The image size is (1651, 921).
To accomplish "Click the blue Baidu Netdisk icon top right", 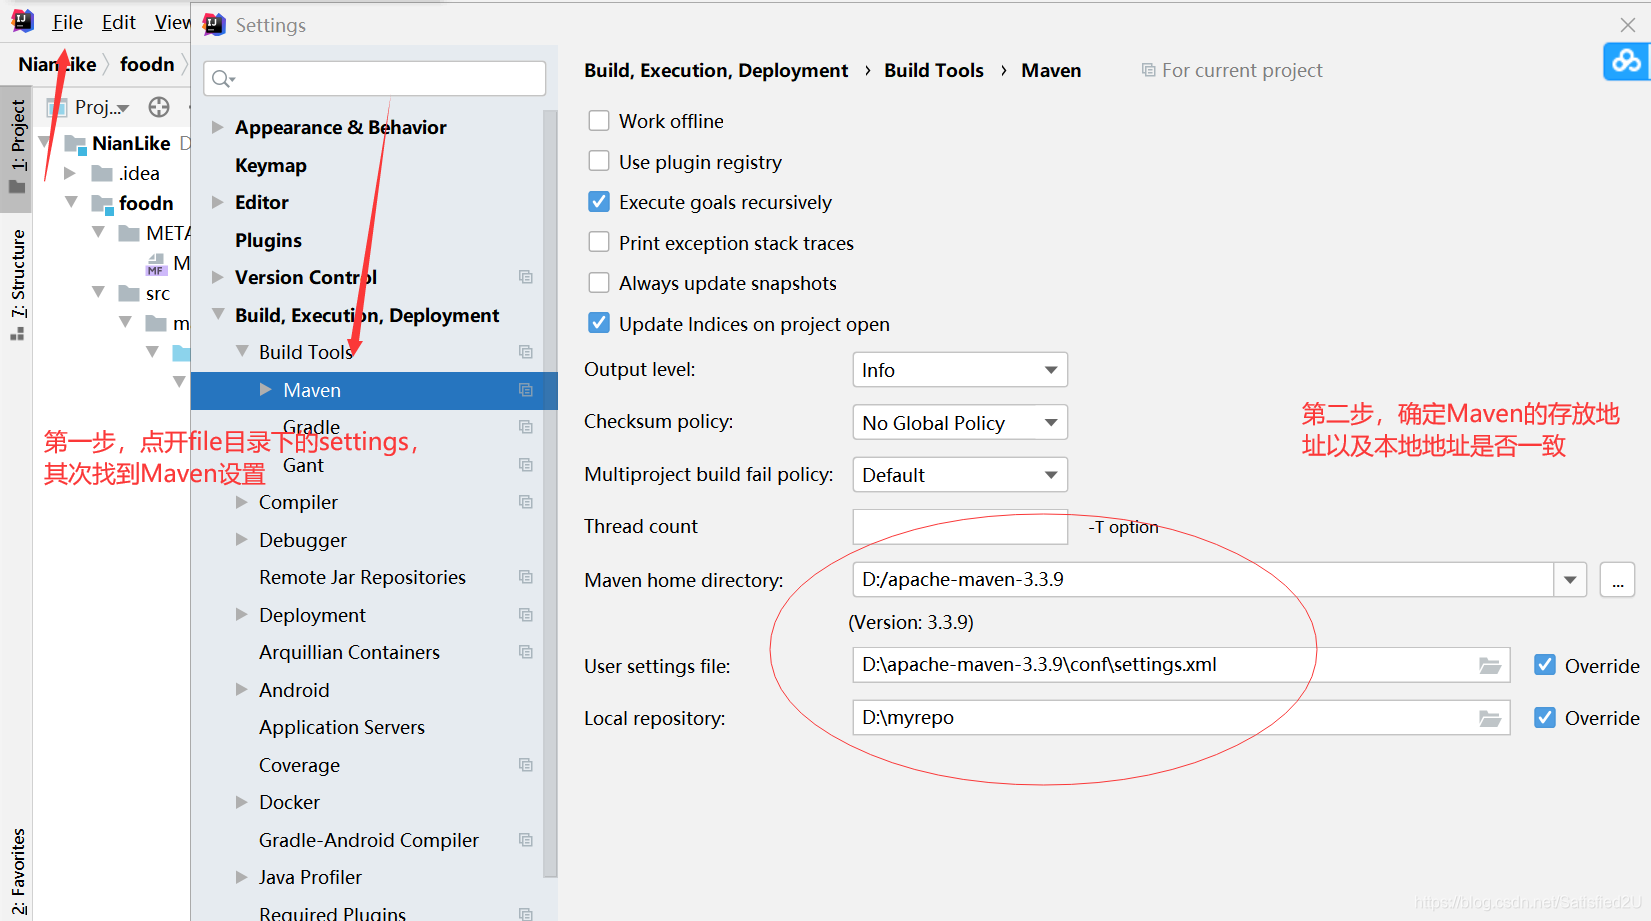I will pos(1625,61).
